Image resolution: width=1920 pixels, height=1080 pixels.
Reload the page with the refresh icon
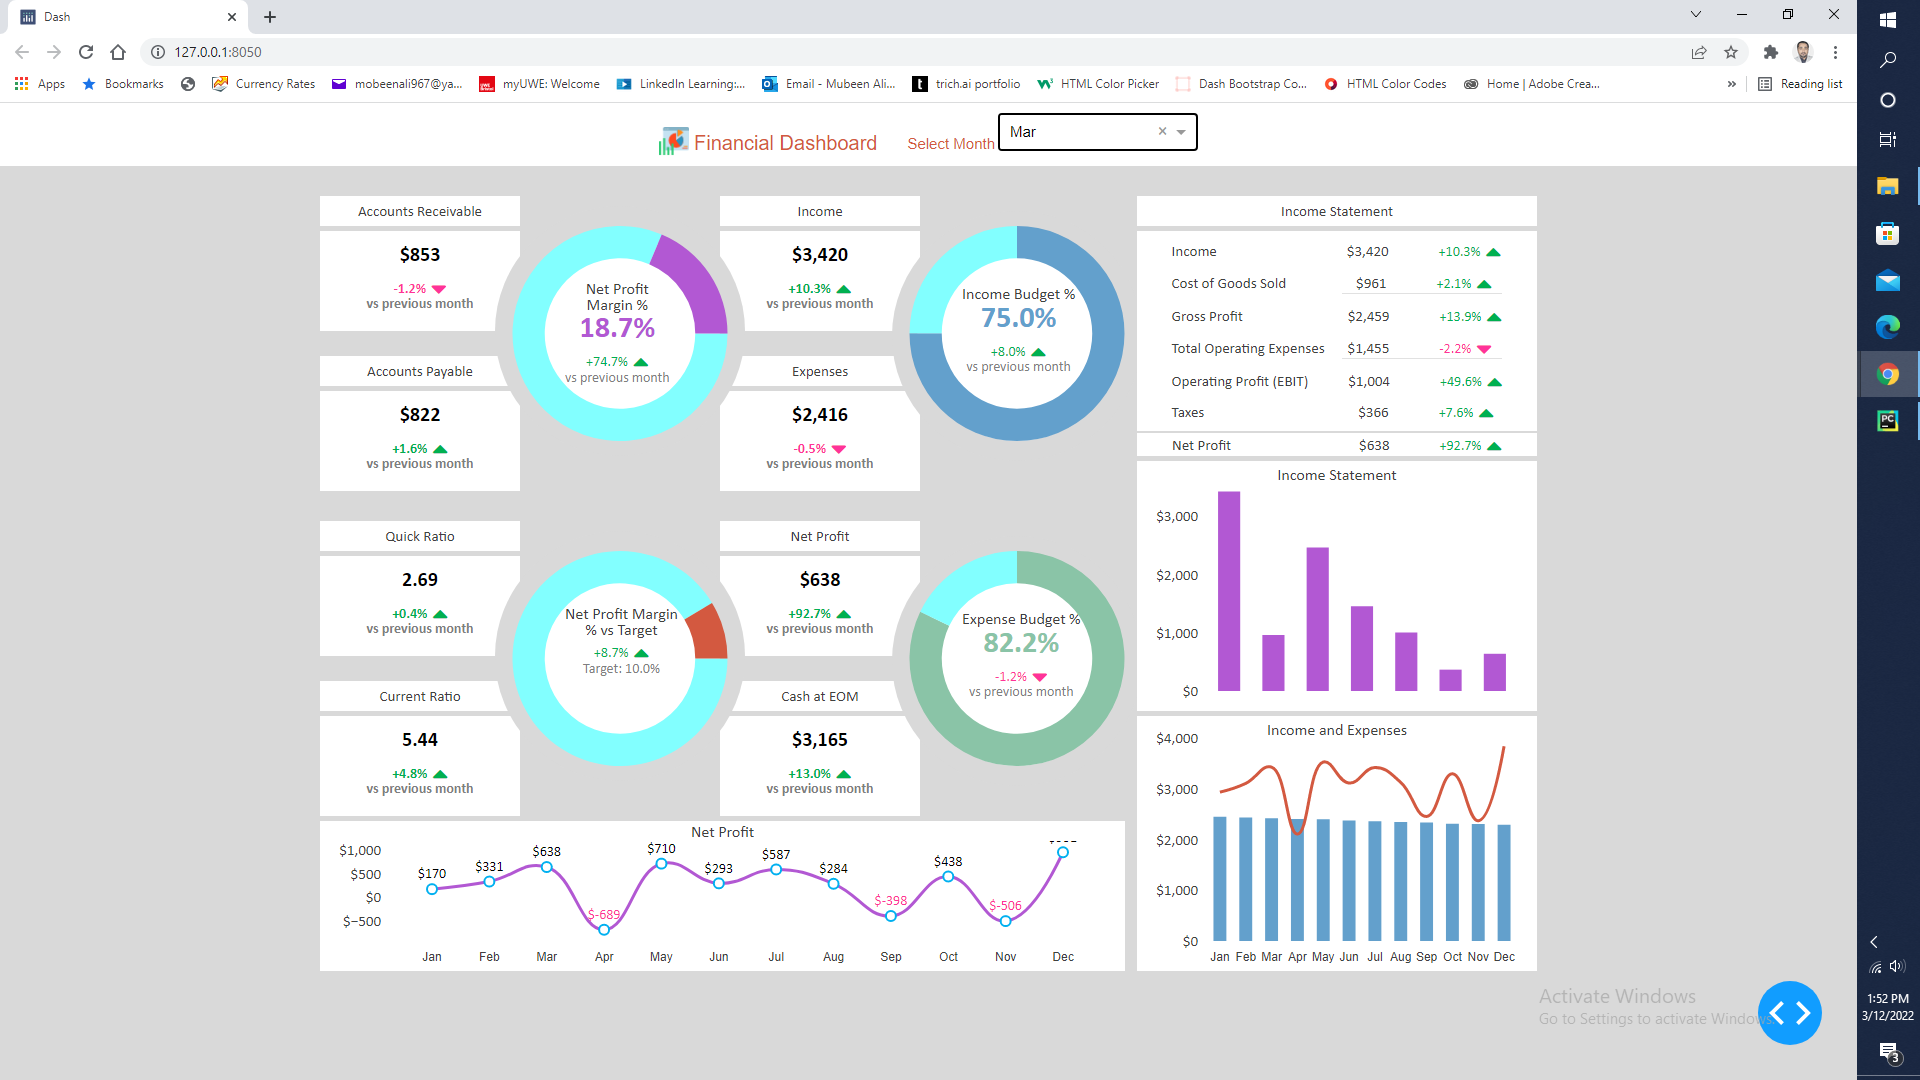click(86, 52)
